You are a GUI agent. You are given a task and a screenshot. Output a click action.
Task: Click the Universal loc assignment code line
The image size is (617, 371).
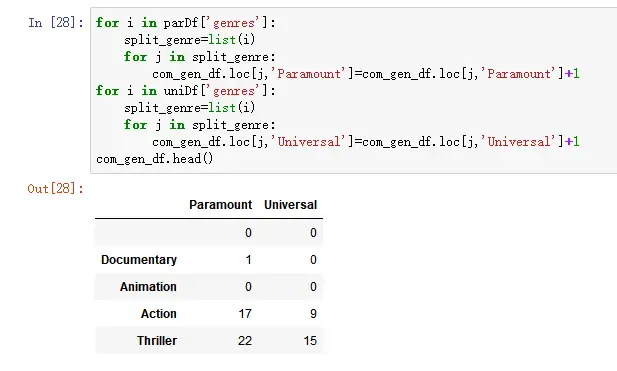tap(366, 142)
